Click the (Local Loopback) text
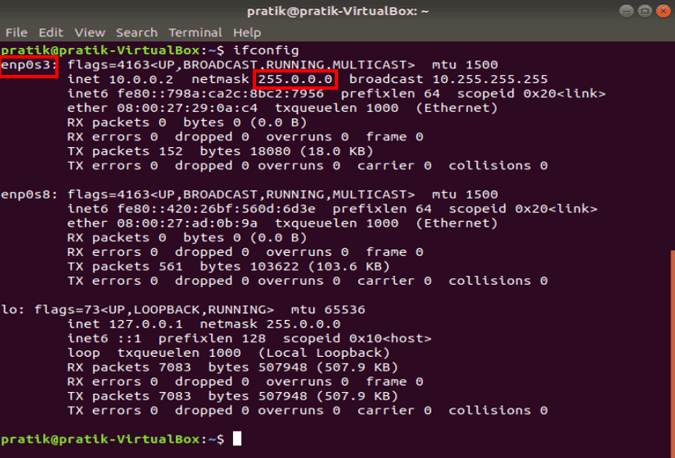The width and height of the screenshot is (675, 458). pyautogui.click(x=324, y=353)
